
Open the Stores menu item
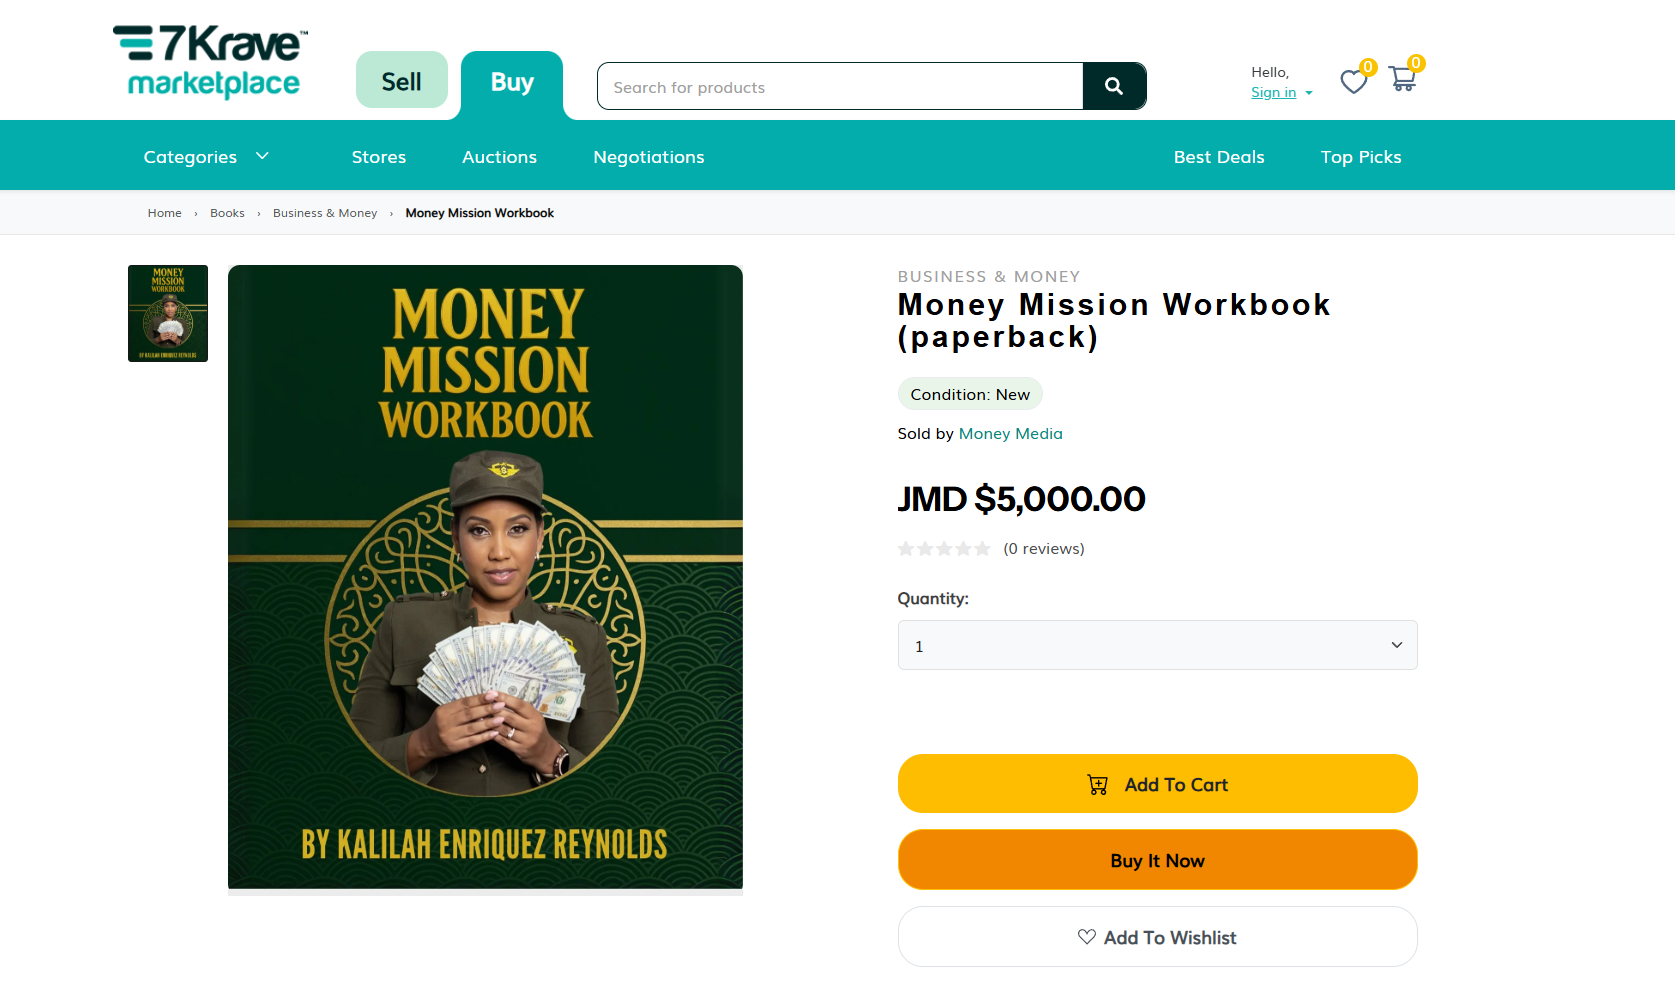click(x=379, y=157)
